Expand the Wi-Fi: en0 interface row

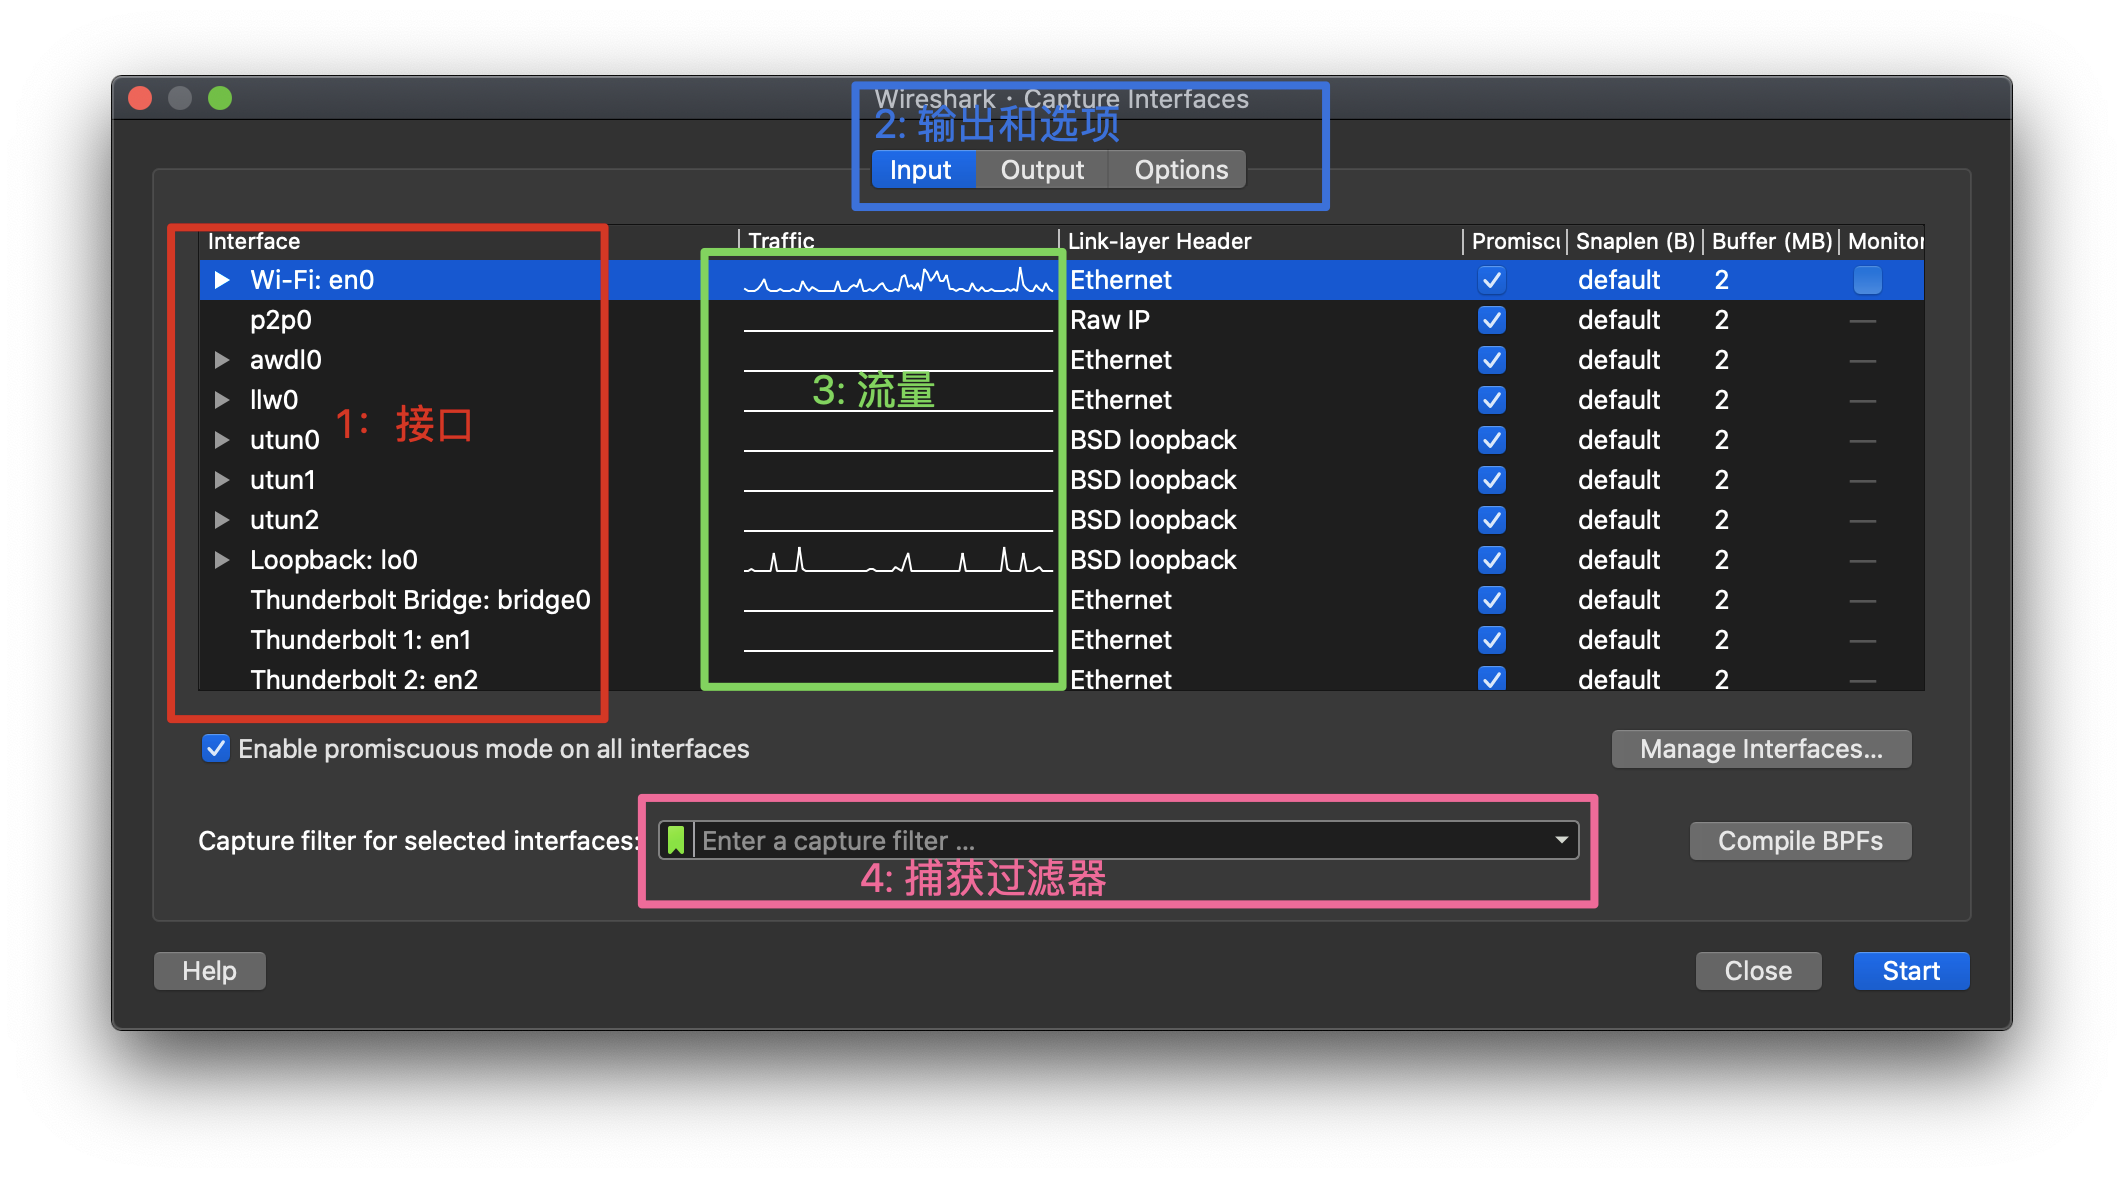tap(222, 280)
